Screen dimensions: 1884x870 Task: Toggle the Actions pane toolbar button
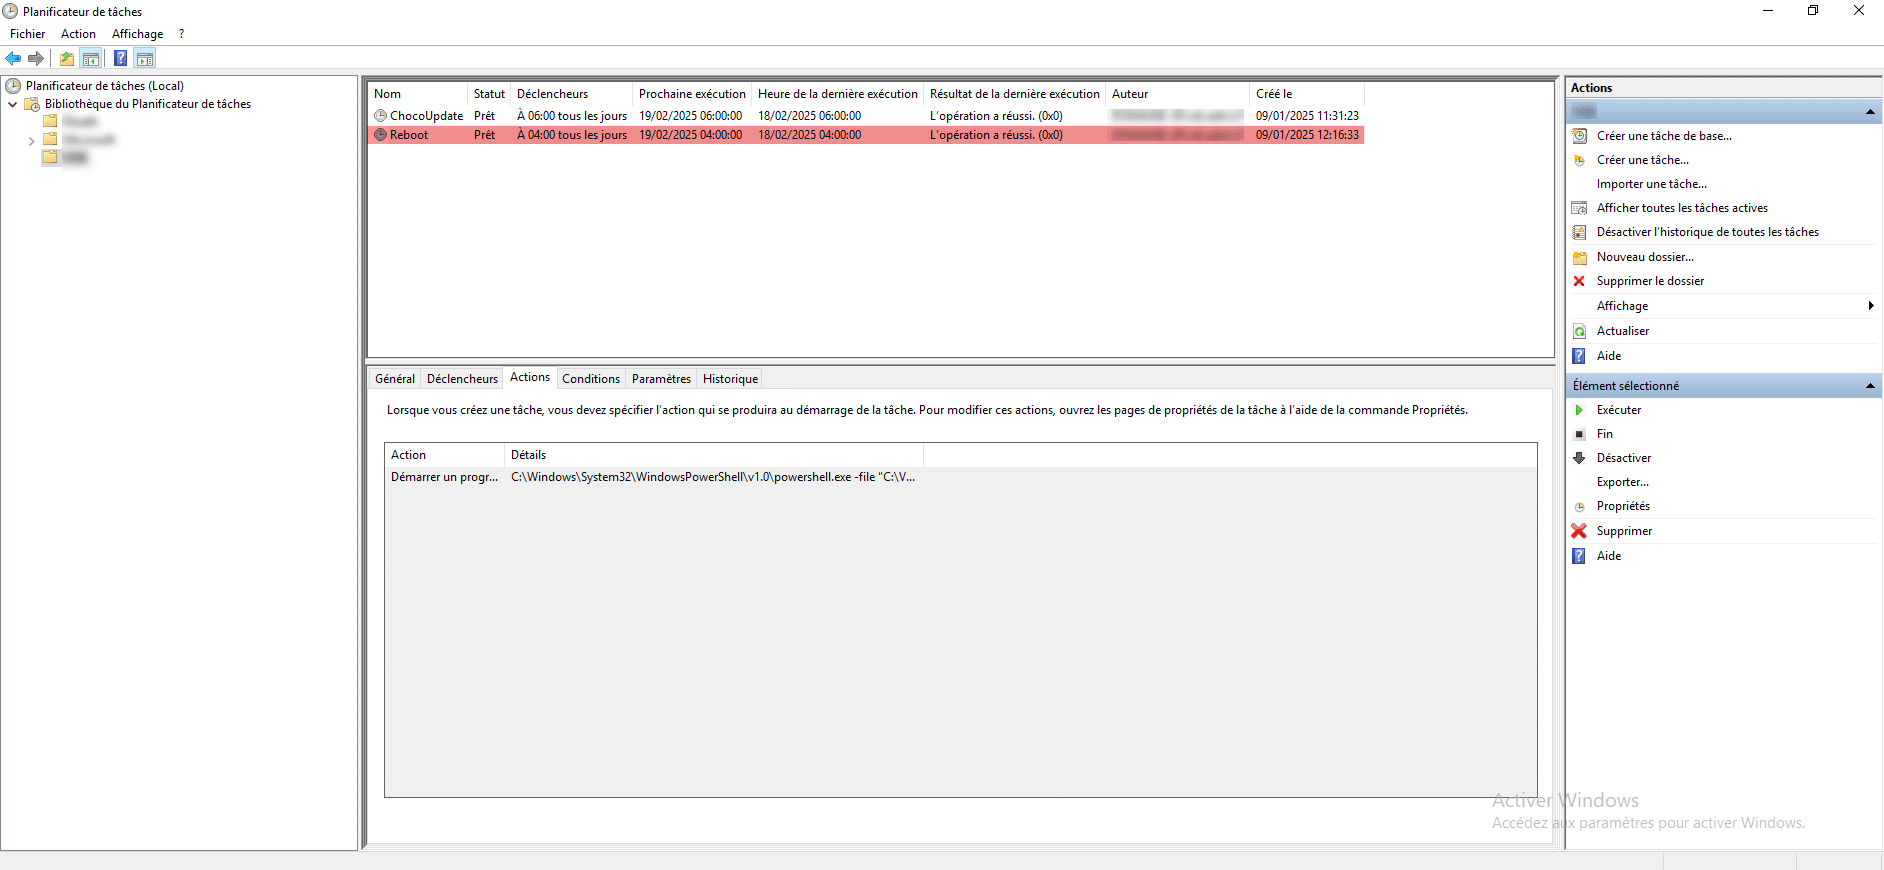tap(145, 59)
